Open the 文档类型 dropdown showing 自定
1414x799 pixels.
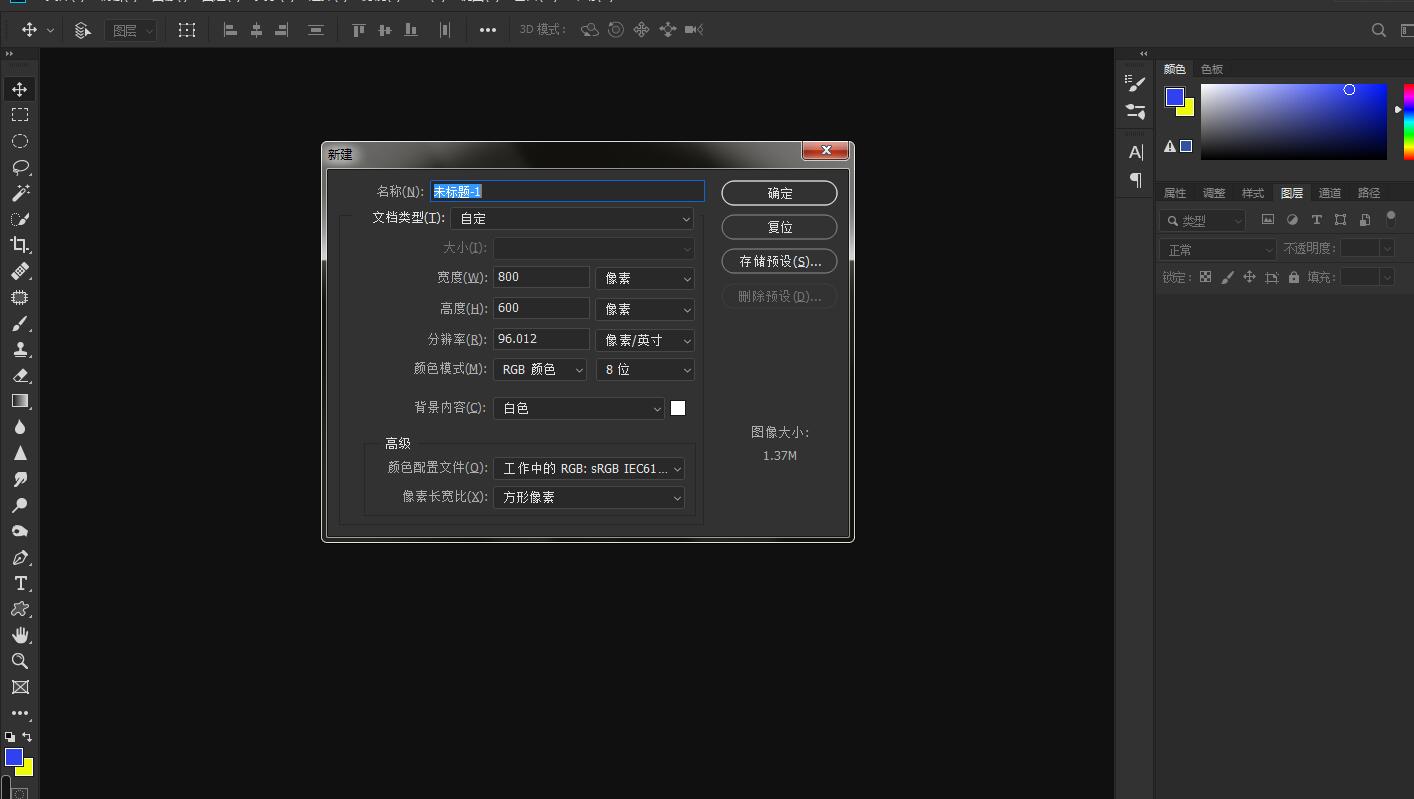coord(572,218)
